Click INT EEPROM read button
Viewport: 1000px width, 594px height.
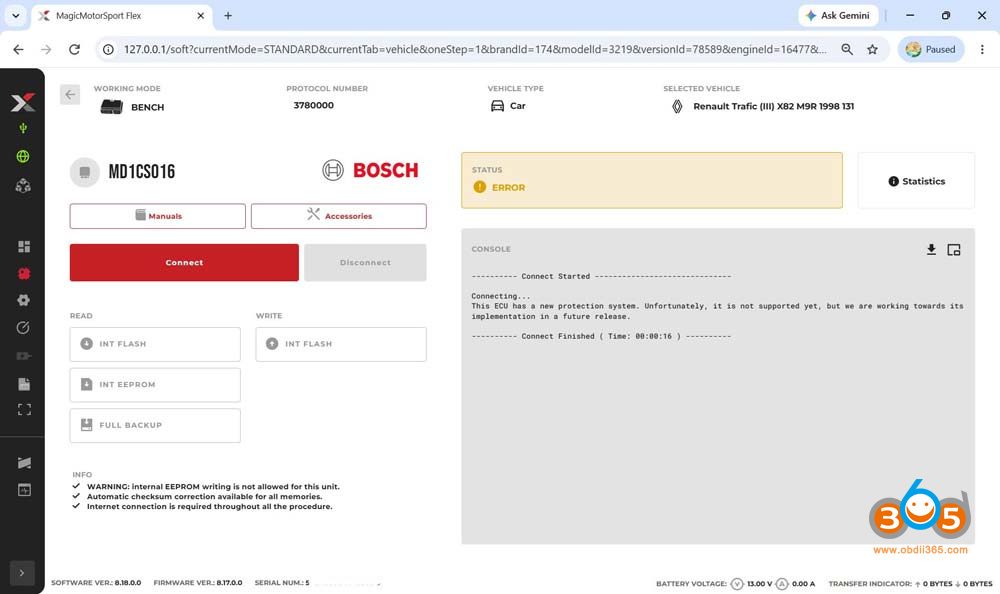point(155,385)
